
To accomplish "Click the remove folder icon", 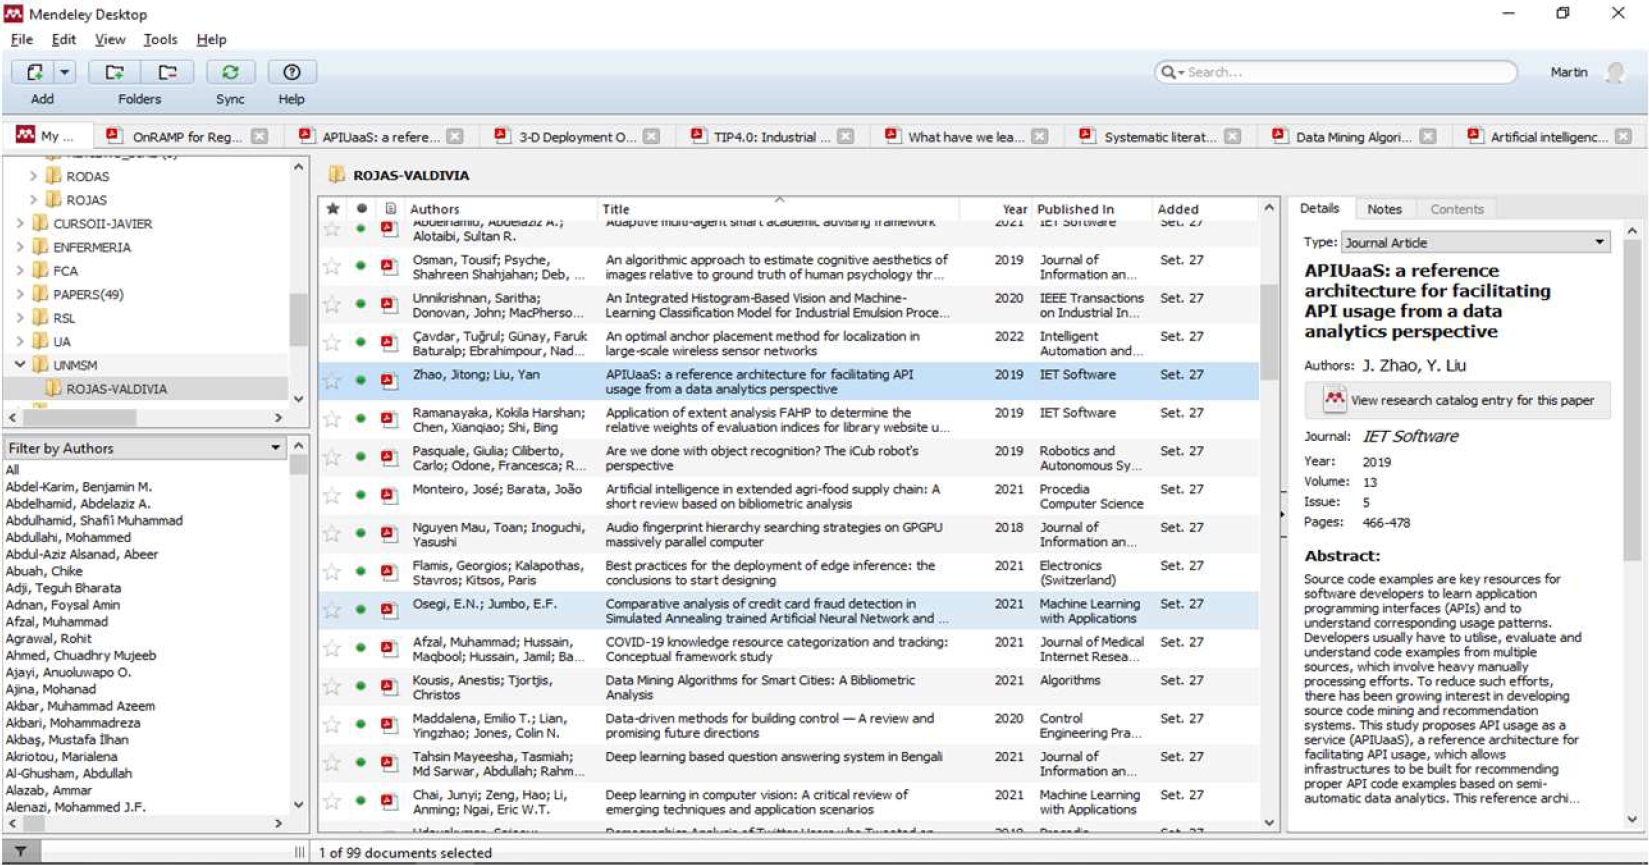I will pos(167,72).
